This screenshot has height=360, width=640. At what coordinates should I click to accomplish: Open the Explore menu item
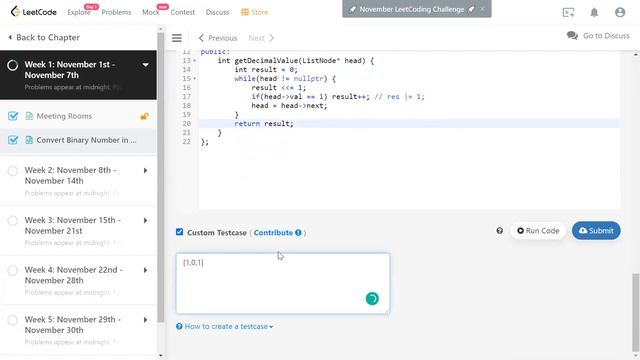point(79,12)
